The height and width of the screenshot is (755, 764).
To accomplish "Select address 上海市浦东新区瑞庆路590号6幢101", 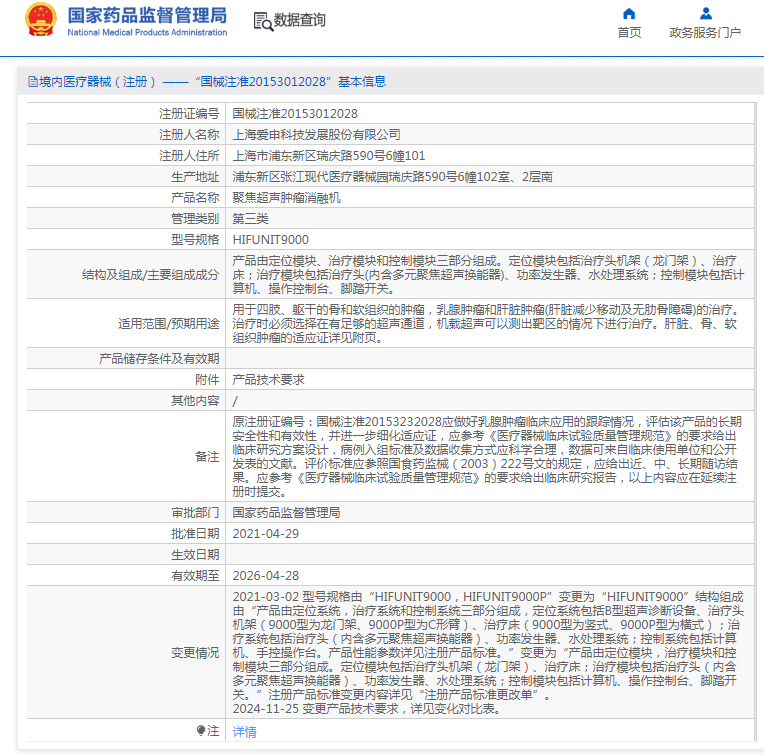I will pyautogui.click(x=329, y=155).
